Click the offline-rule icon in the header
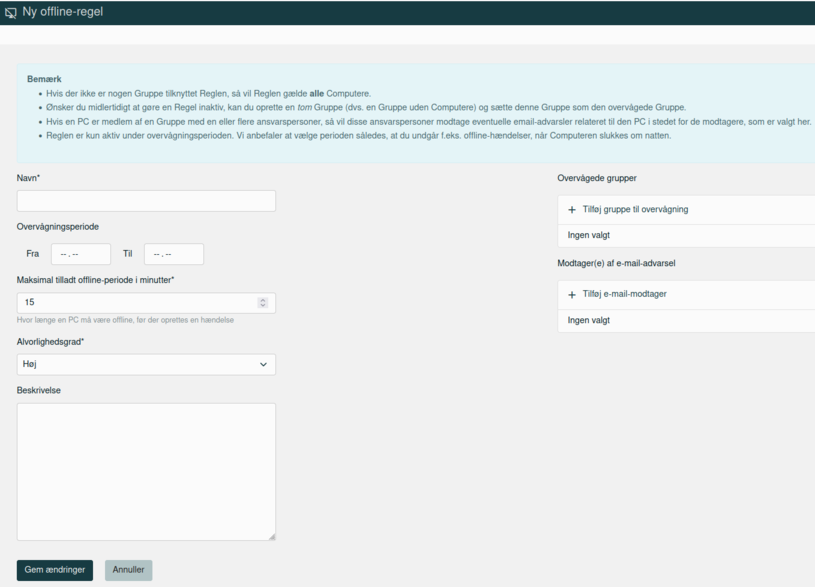Viewport: 815px width, 587px height. click(10, 12)
